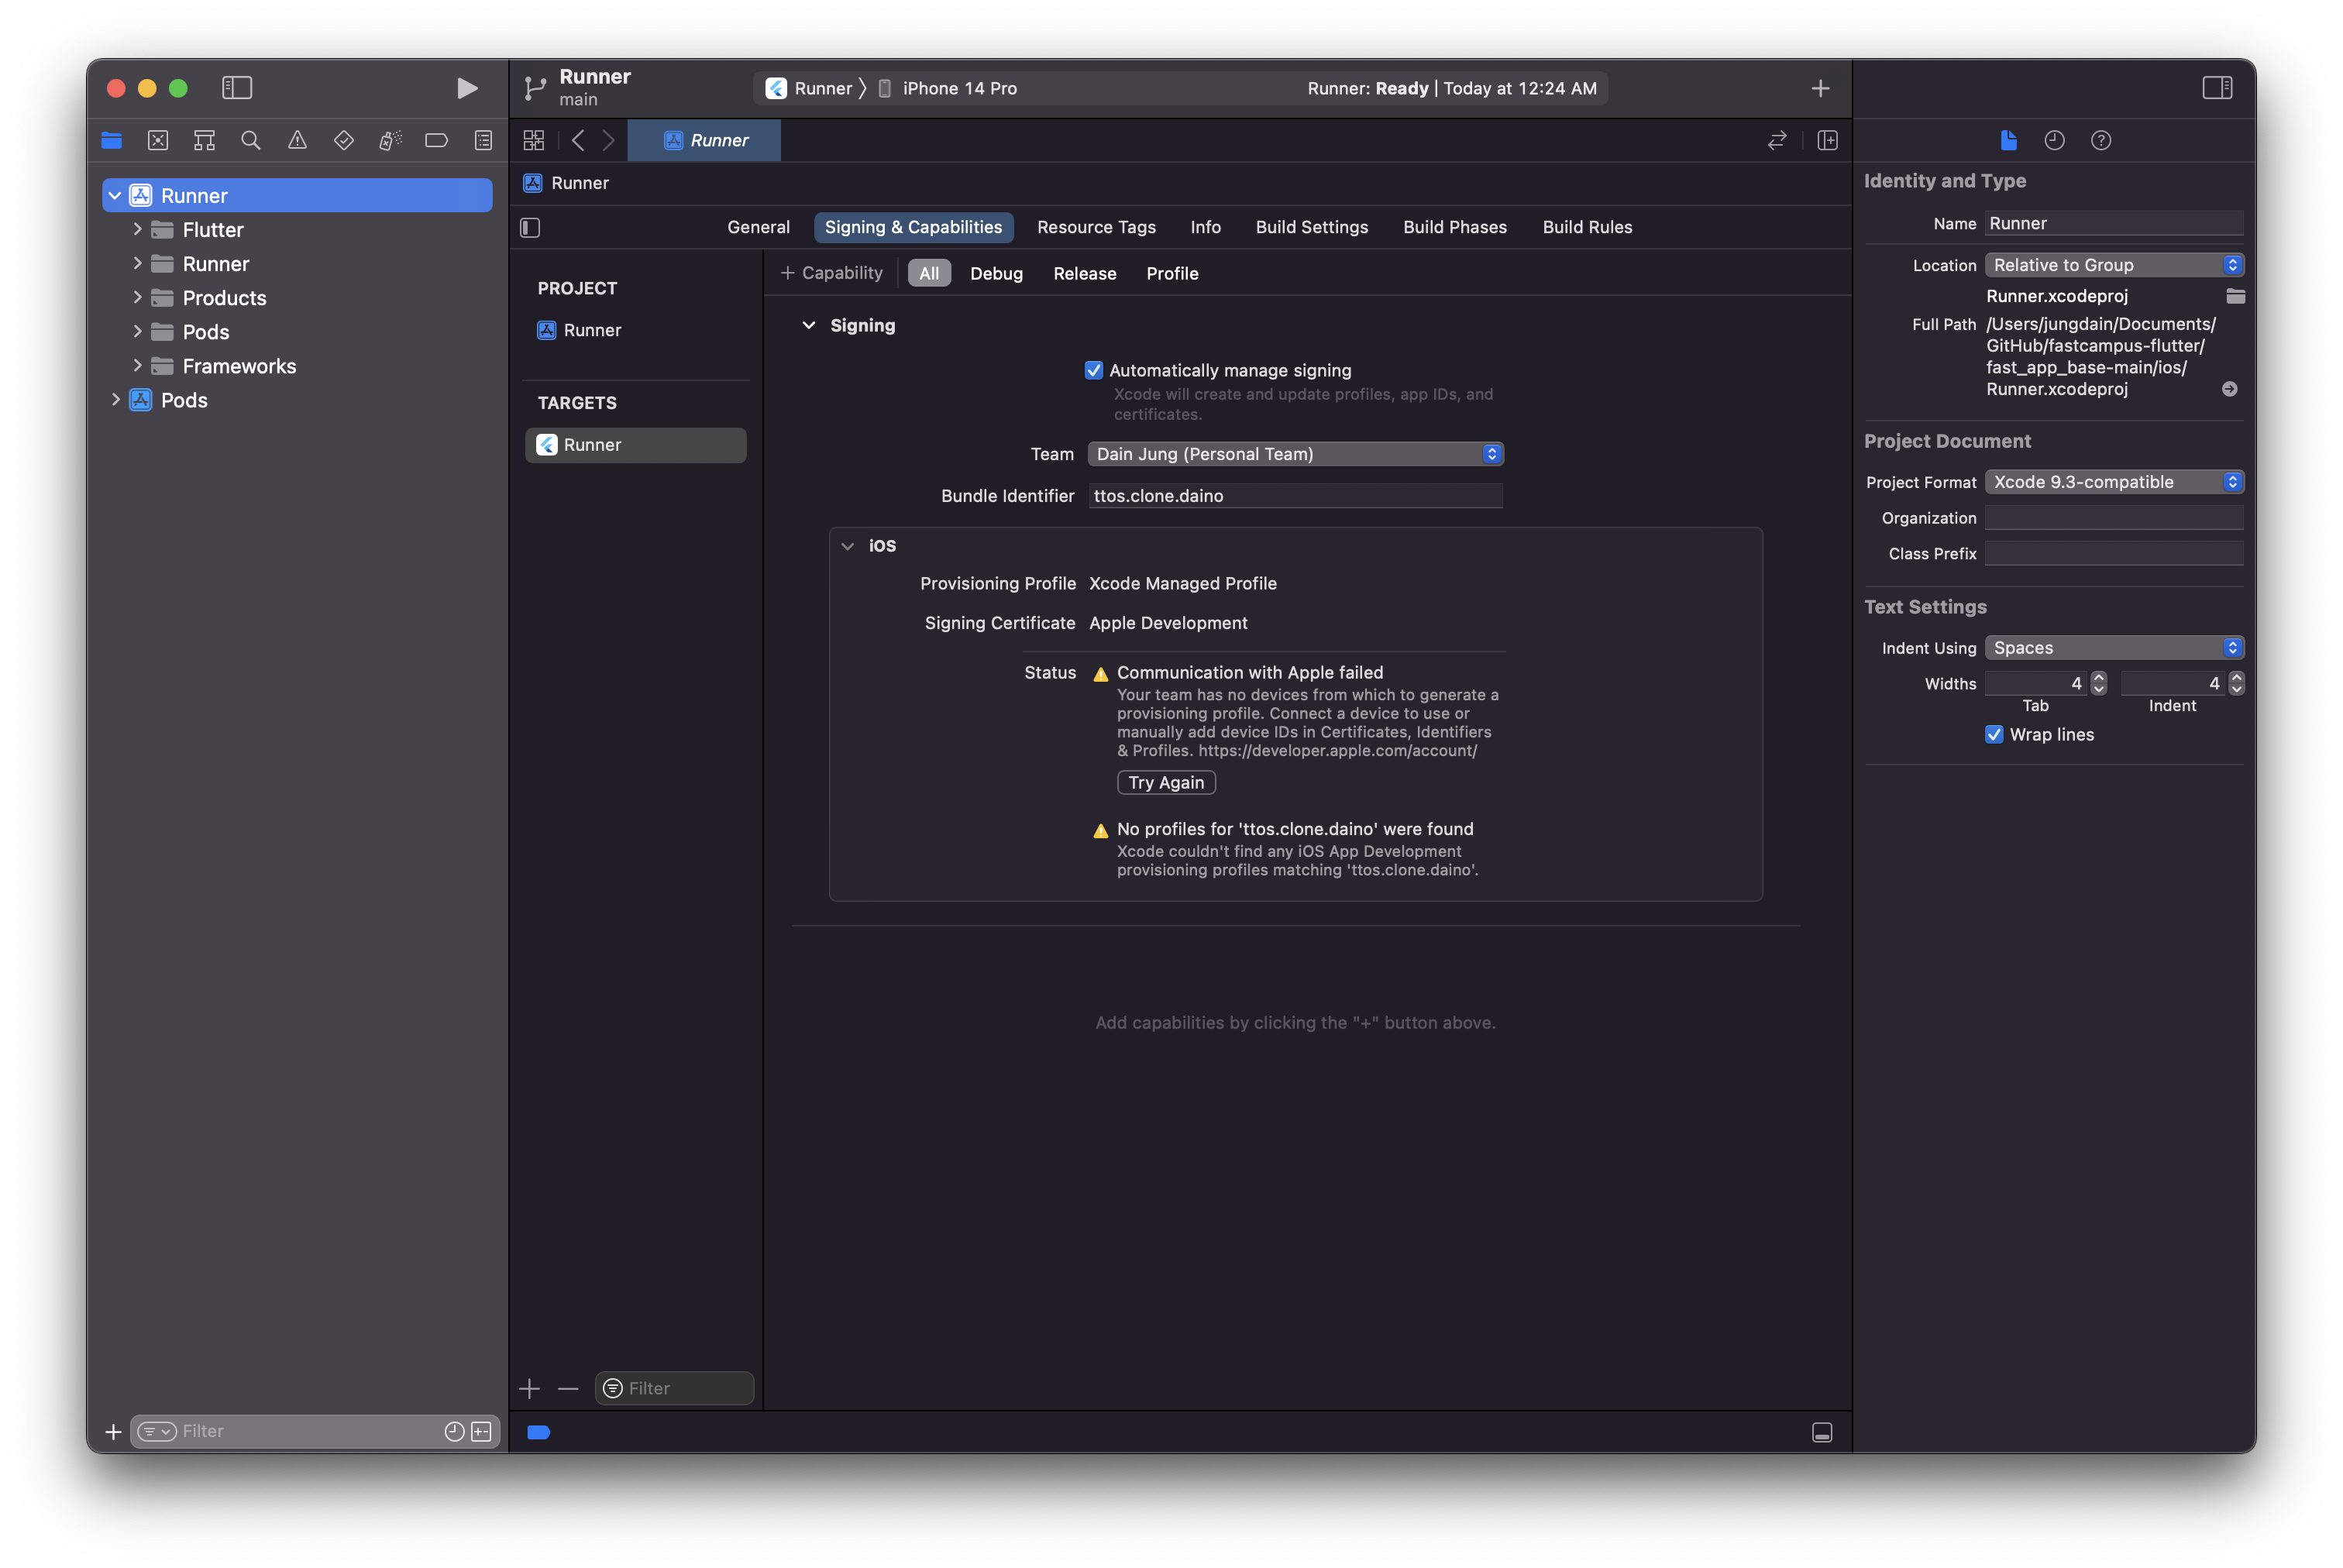
Task: Open the find navigator magnifier
Action: pyautogui.click(x=251, y=141)
